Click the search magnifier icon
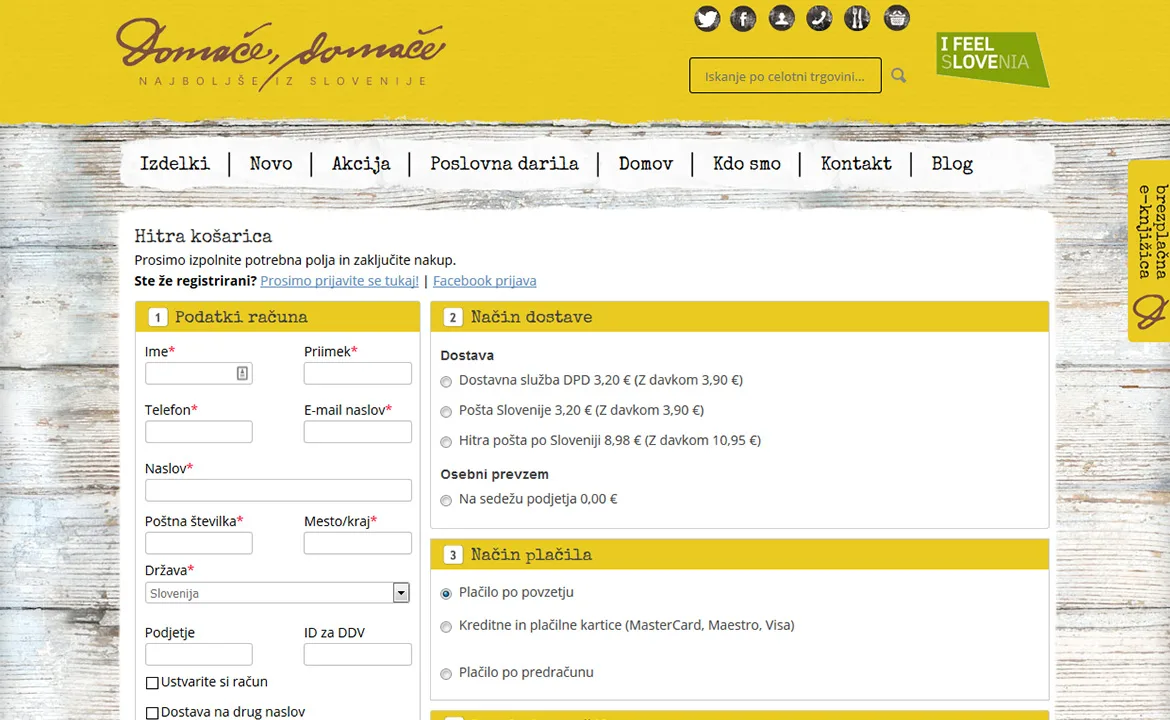Viewport: 1170px width, 720px height. (x=898, y=75)
